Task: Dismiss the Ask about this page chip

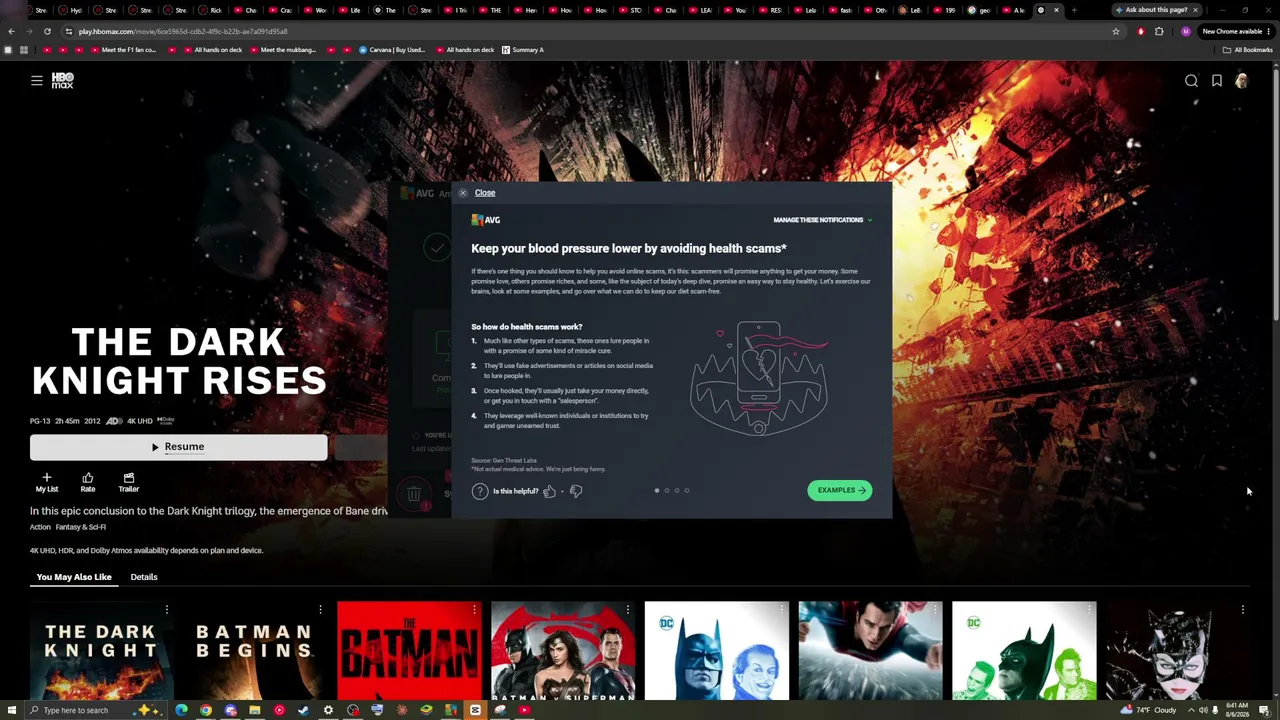Action: tap(1194, 10)
